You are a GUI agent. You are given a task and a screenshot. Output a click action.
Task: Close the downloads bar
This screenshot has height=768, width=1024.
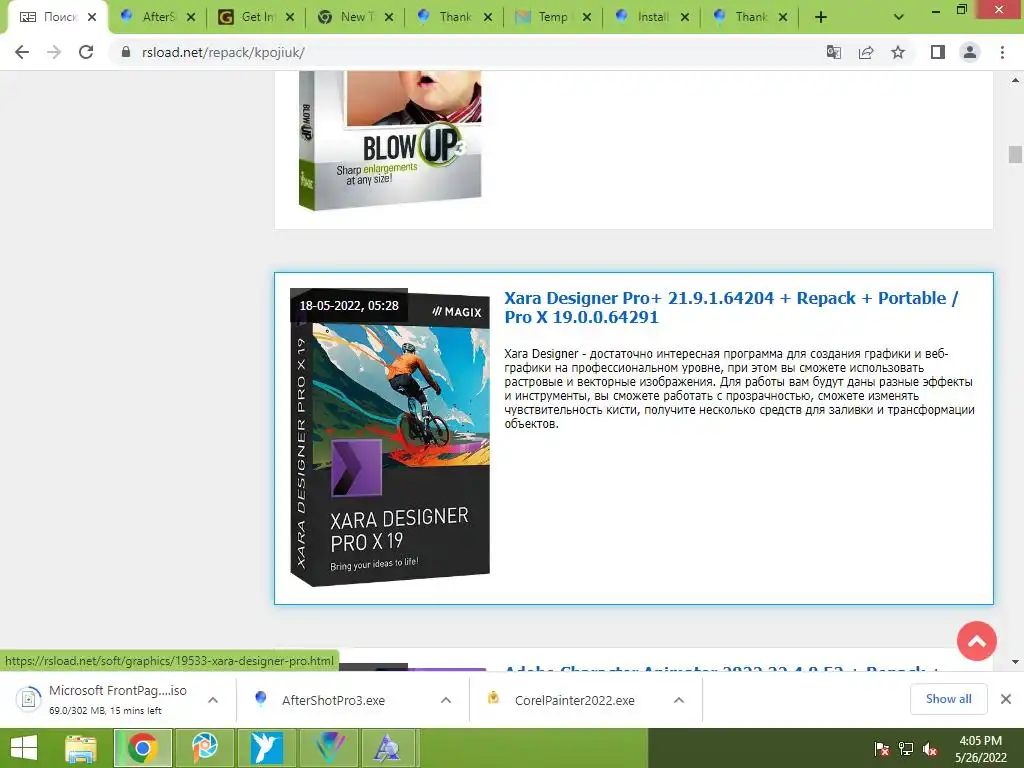click(x=1006, y=699)
